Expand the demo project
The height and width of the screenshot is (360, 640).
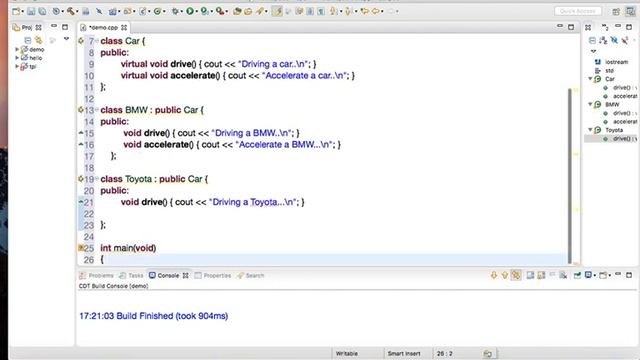pos(17,49)
